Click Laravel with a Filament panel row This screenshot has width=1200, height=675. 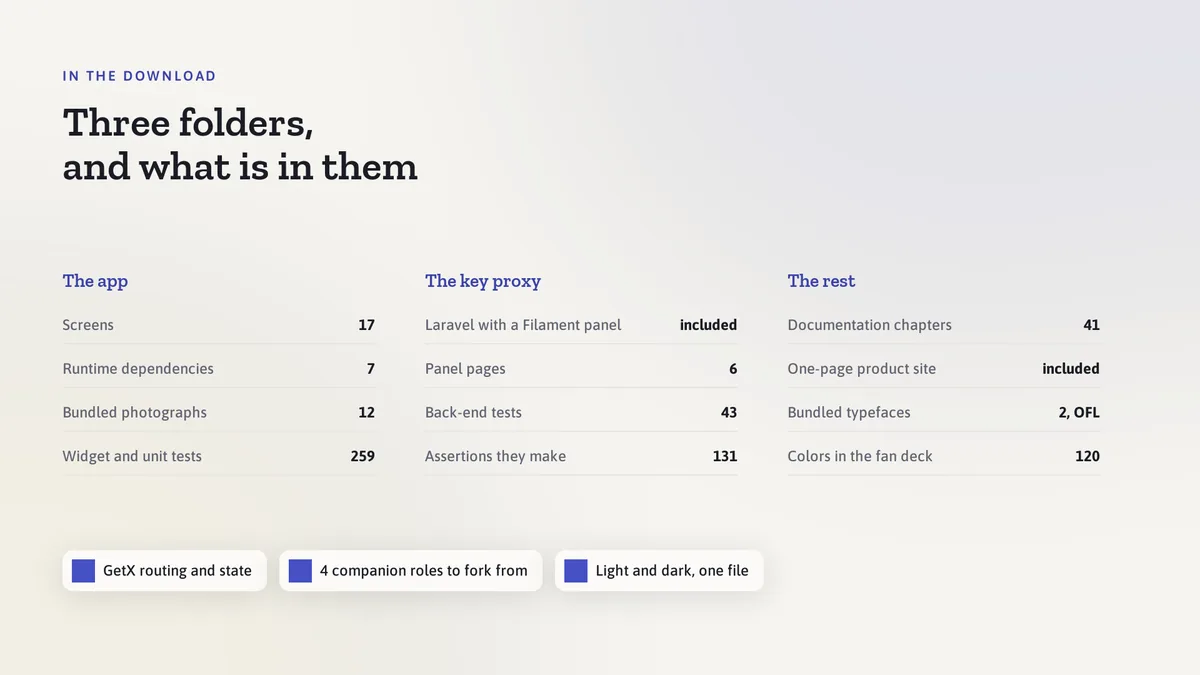point(581,325)
